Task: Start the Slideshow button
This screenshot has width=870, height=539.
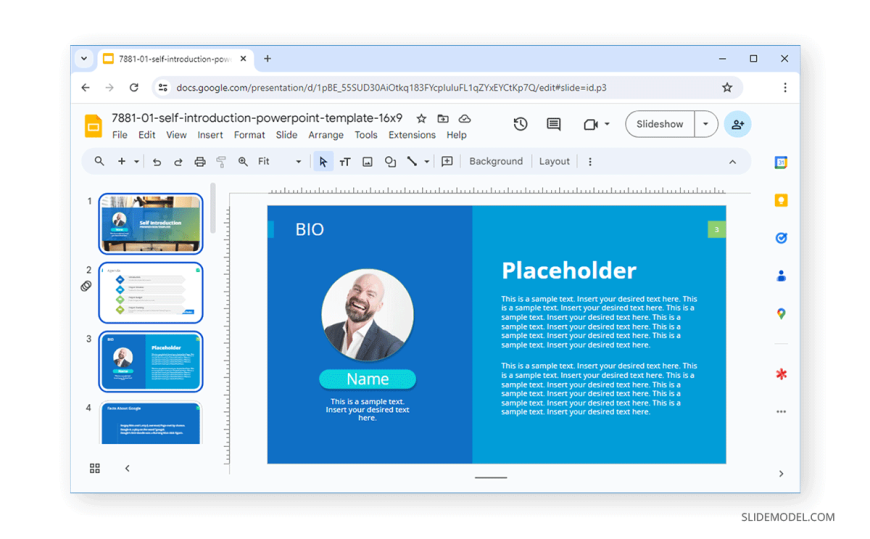Action: (660, 124)
